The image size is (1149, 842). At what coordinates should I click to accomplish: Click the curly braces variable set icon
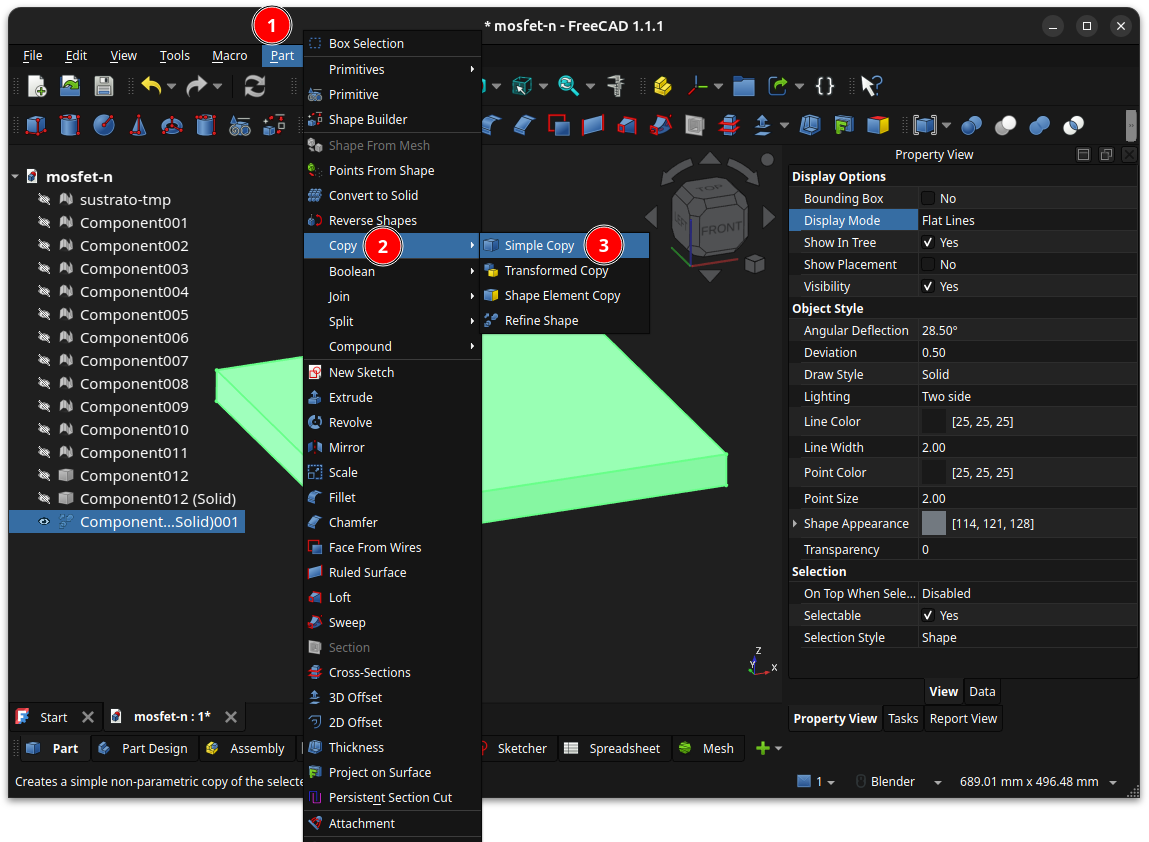(x=825, y=86)
